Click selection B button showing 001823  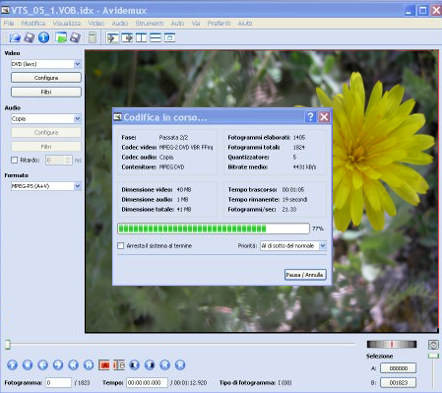pos(398,383)
